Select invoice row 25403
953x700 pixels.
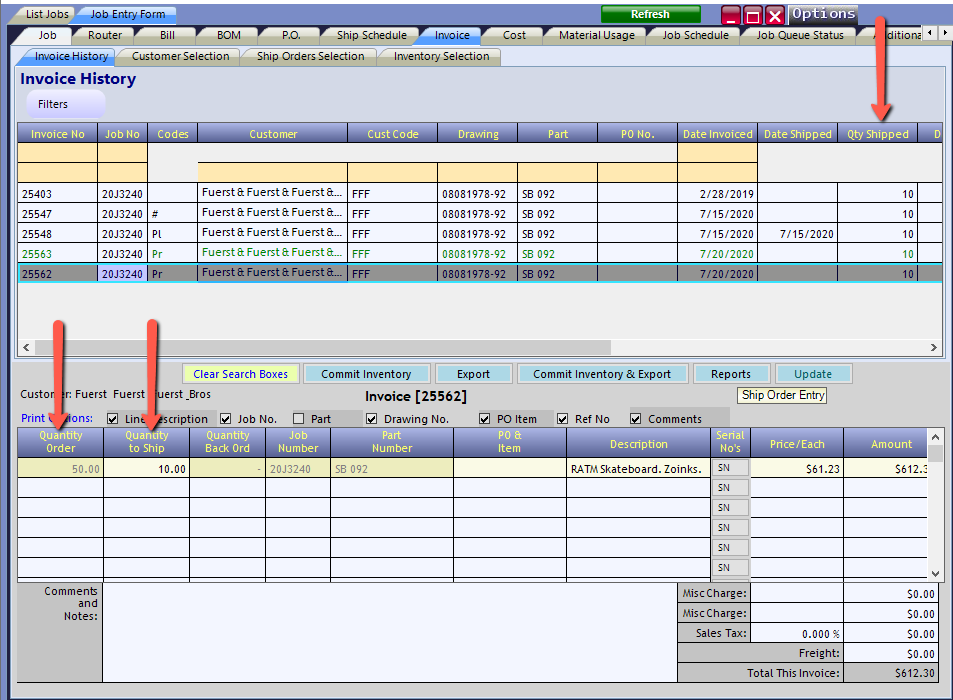[479, 194]
